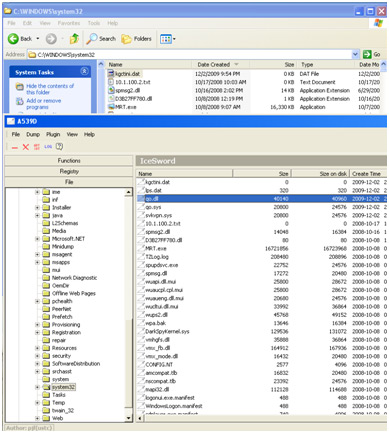Click the tree scrollbar down arrow

(128, 418)
